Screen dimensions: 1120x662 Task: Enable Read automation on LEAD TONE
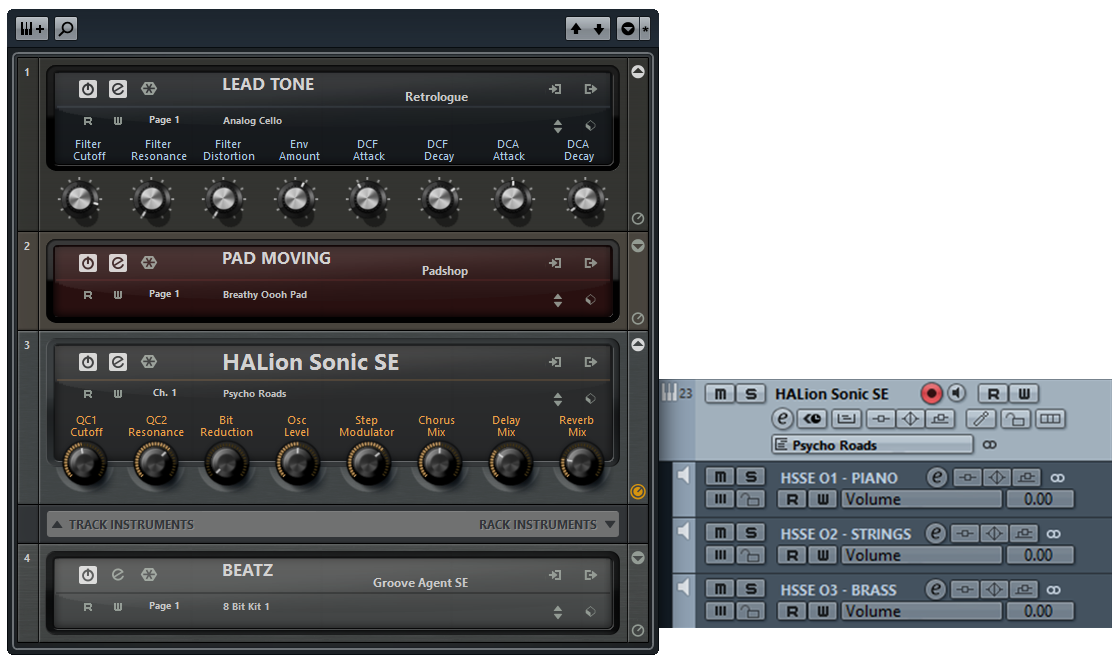88,121
